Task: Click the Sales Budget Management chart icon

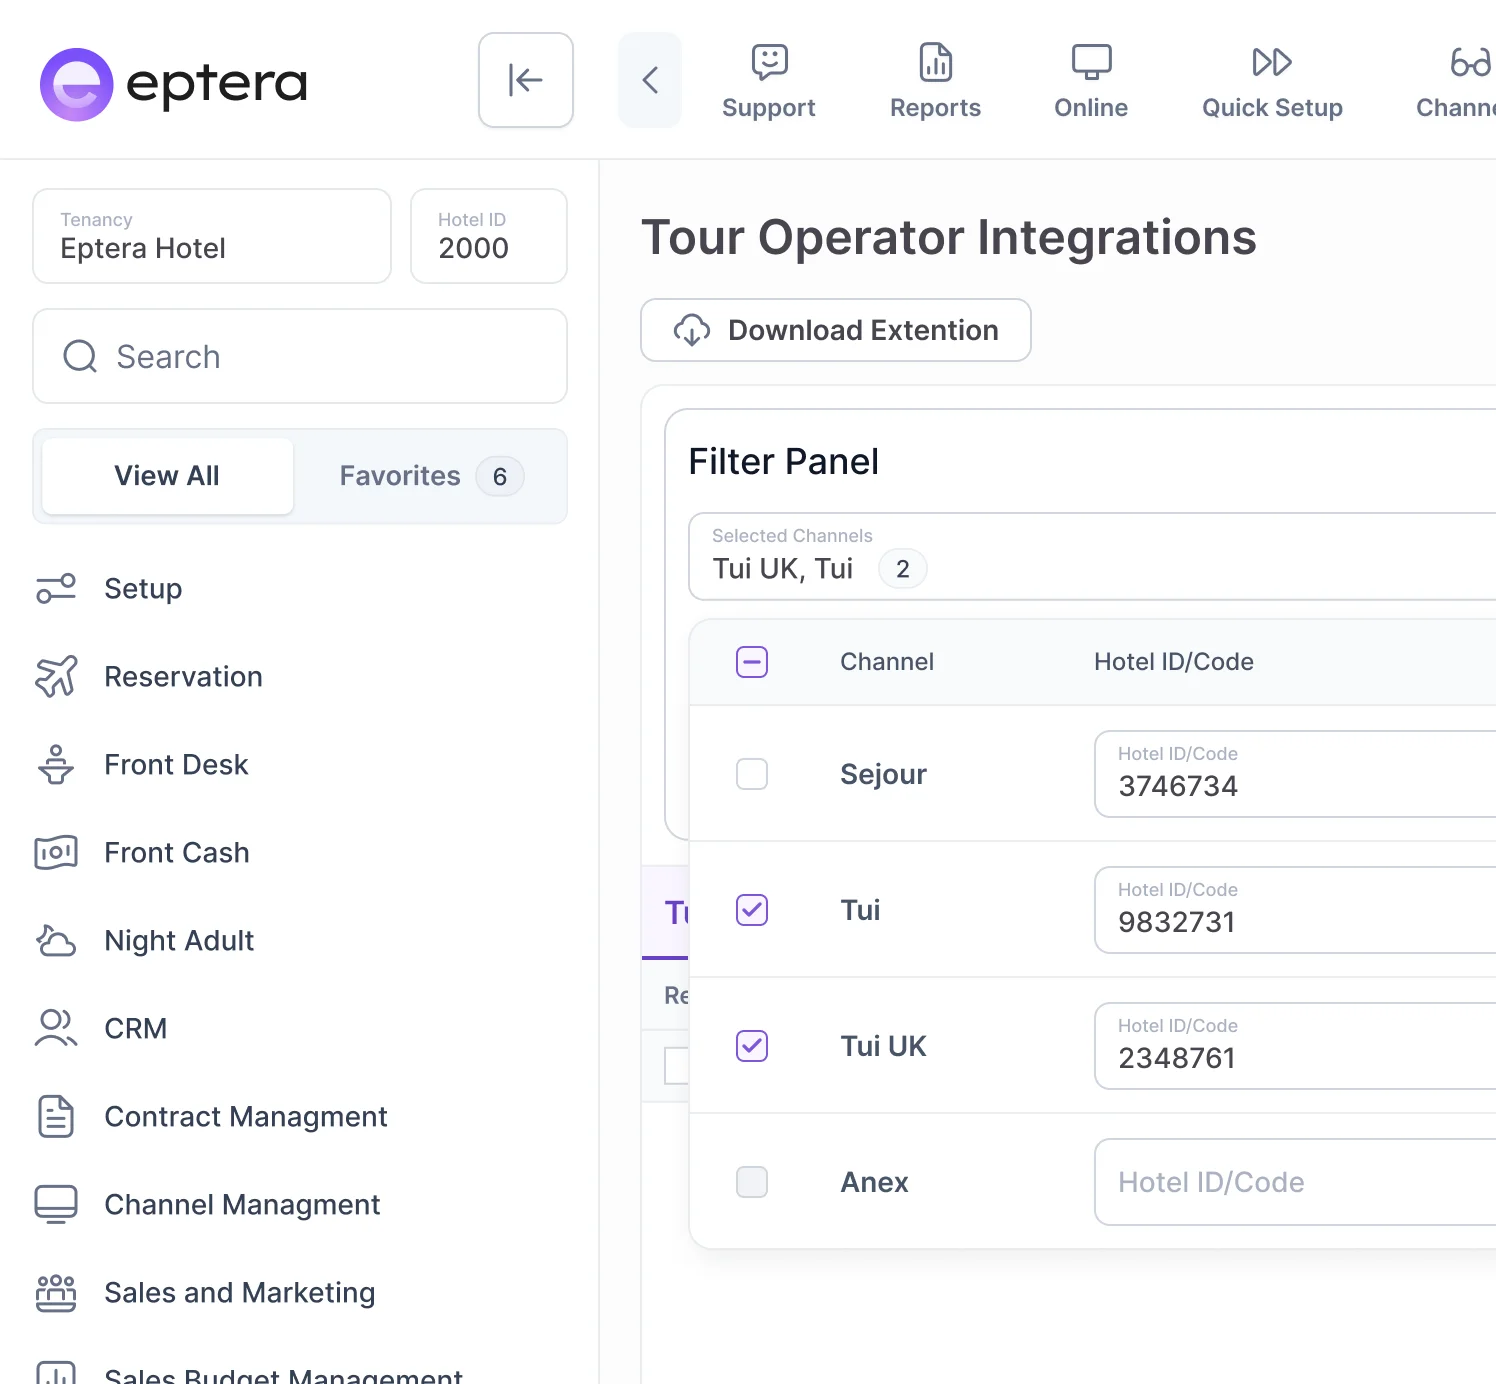Action: (56, 1372)
